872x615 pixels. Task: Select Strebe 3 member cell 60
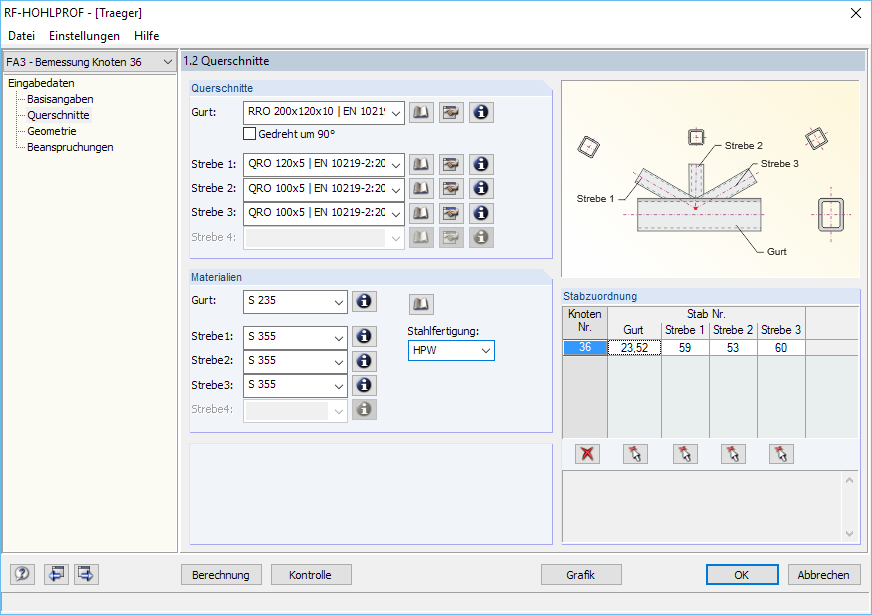click(781, 348)
